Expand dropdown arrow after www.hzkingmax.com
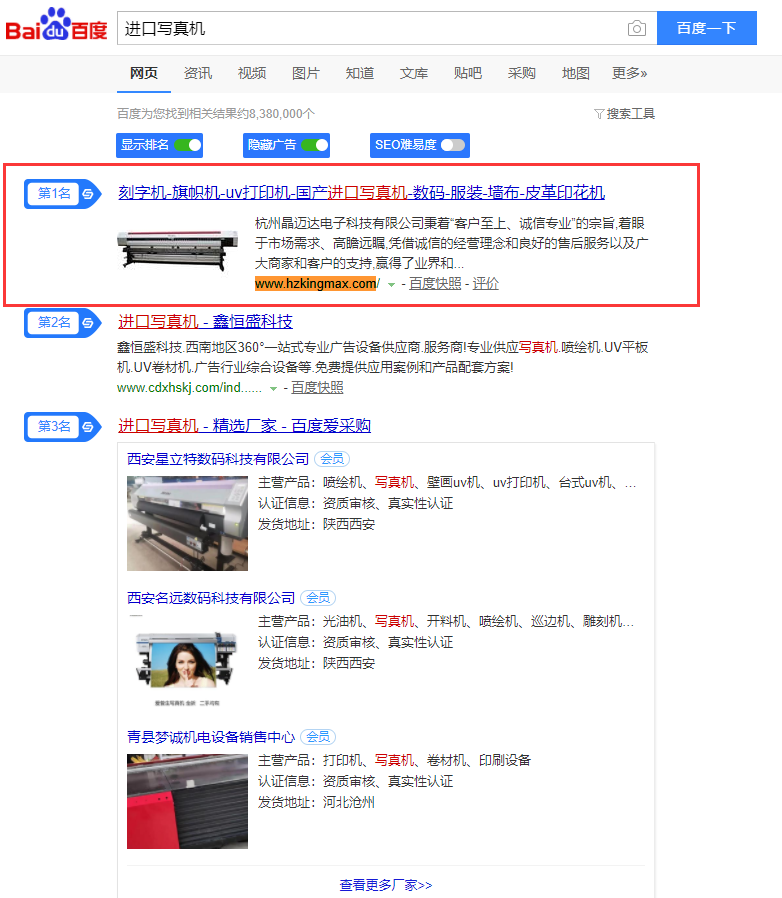Screen dimensions: 782x898 point(391,284)
